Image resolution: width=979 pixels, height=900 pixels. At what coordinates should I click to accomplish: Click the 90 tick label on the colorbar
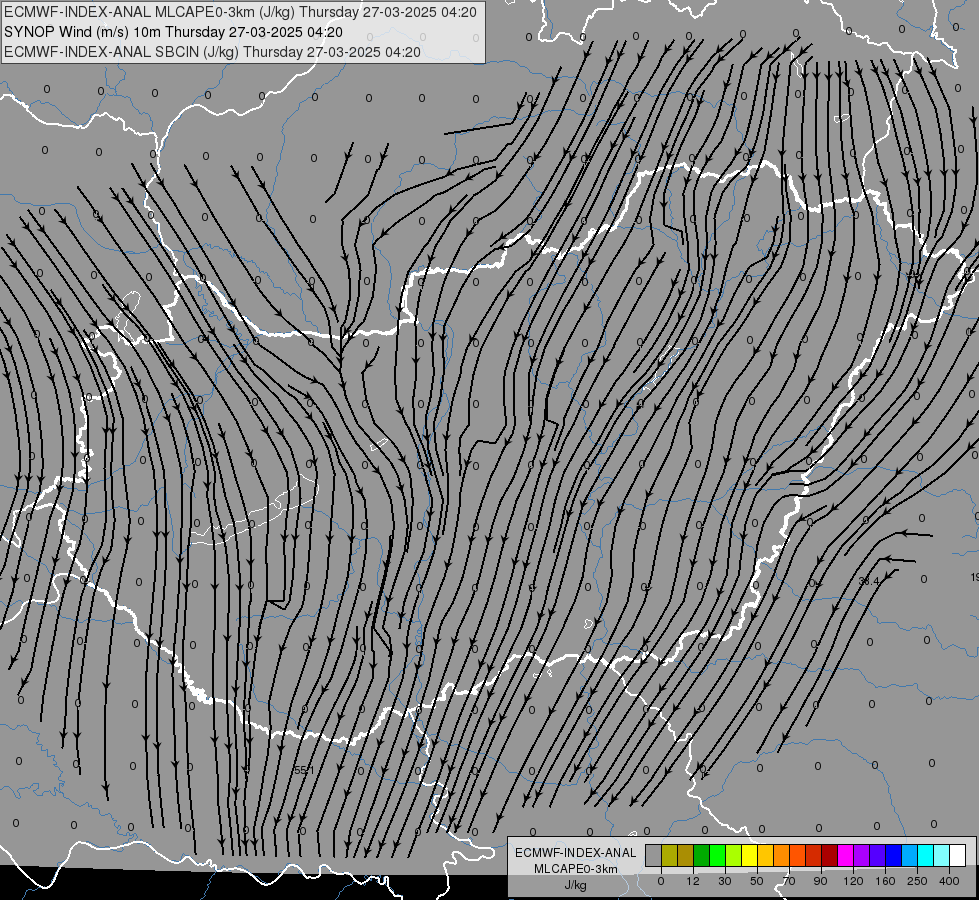tap(820, 881)
